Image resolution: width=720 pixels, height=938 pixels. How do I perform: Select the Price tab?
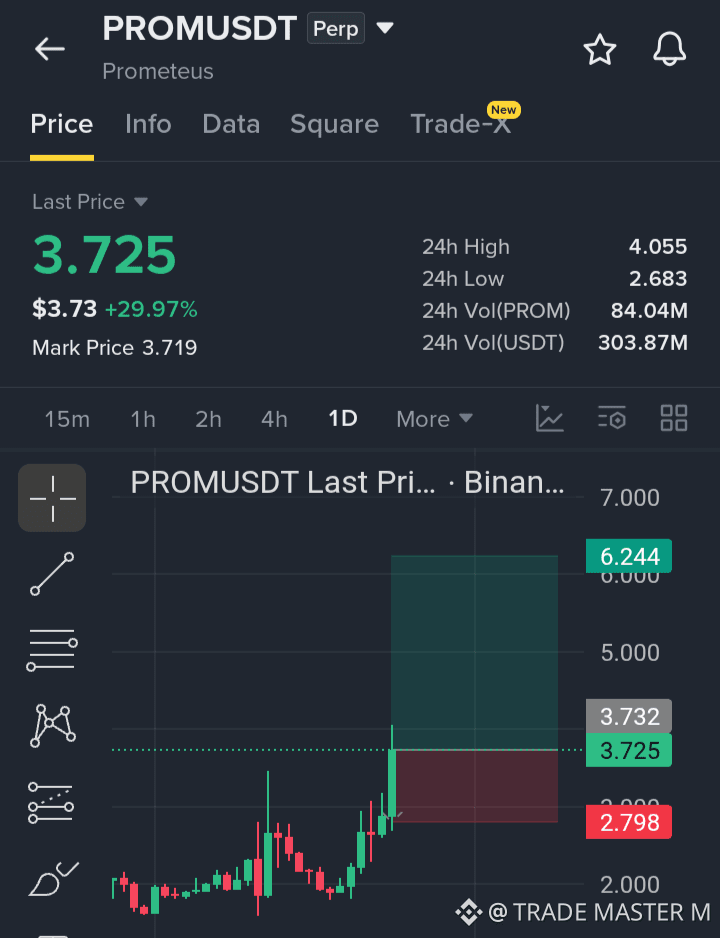[62, 124]
